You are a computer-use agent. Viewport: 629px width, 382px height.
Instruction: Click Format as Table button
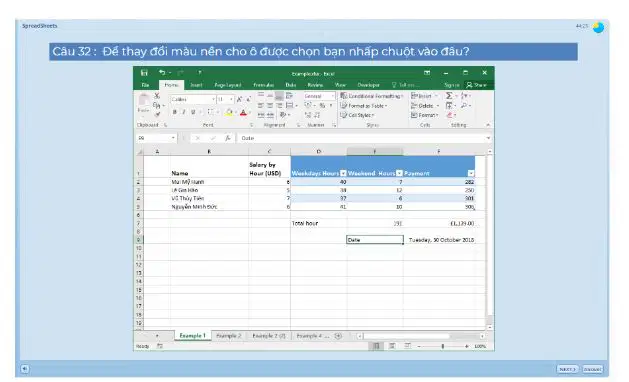(364, 106)
